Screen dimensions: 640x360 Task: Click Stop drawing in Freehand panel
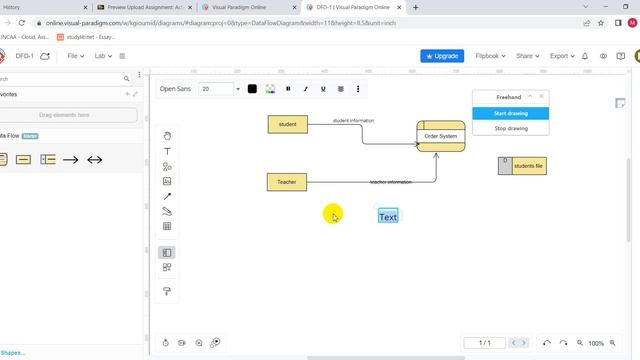(511, 128)
